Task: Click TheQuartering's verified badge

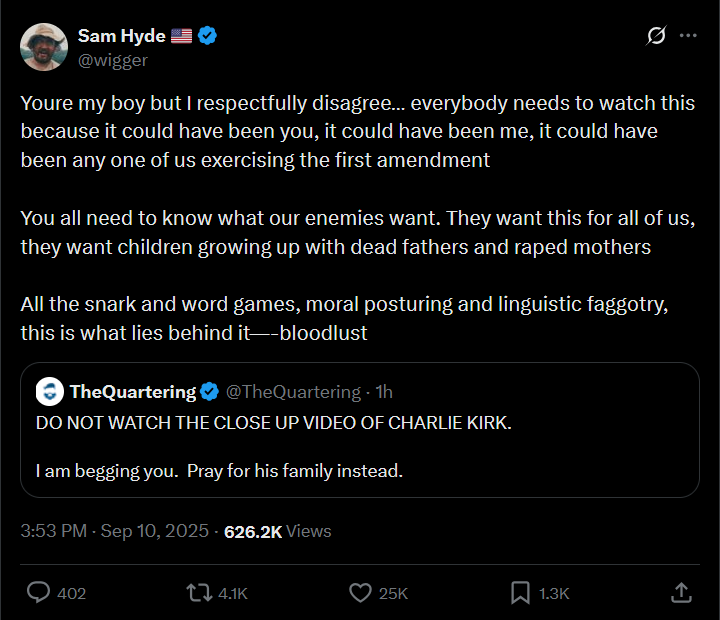Action: [209, 391]
